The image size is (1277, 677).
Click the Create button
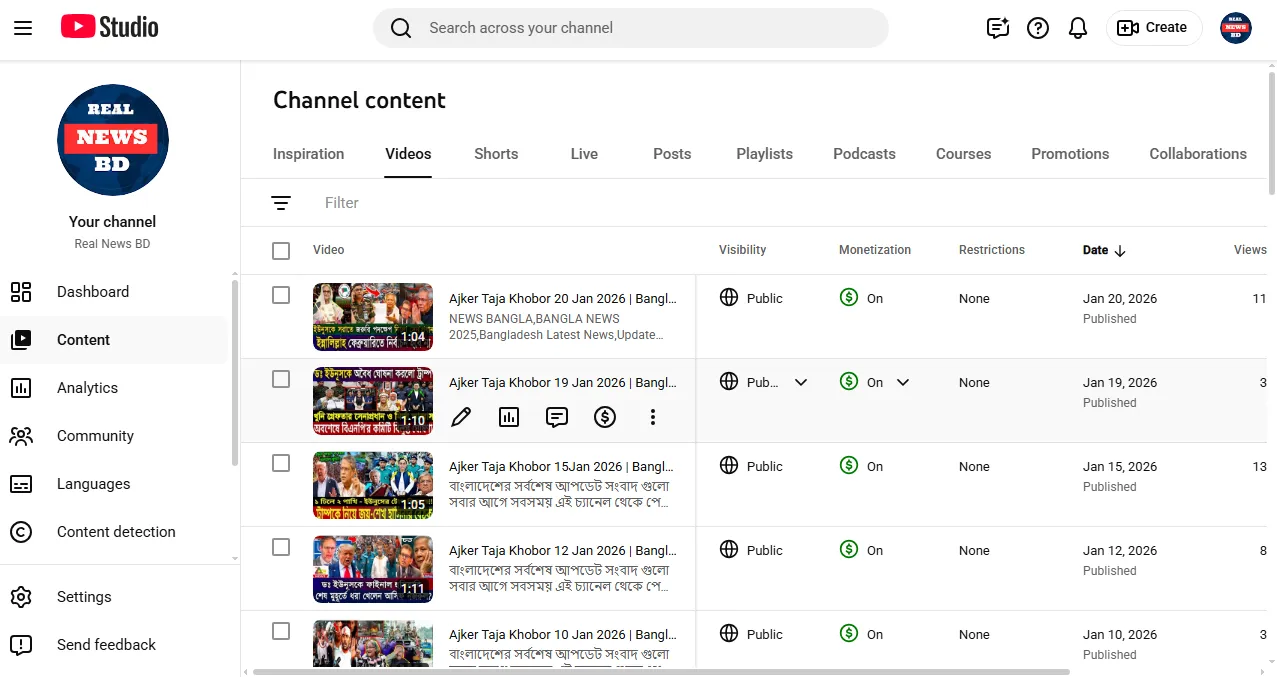click(x=1154, y=28)
